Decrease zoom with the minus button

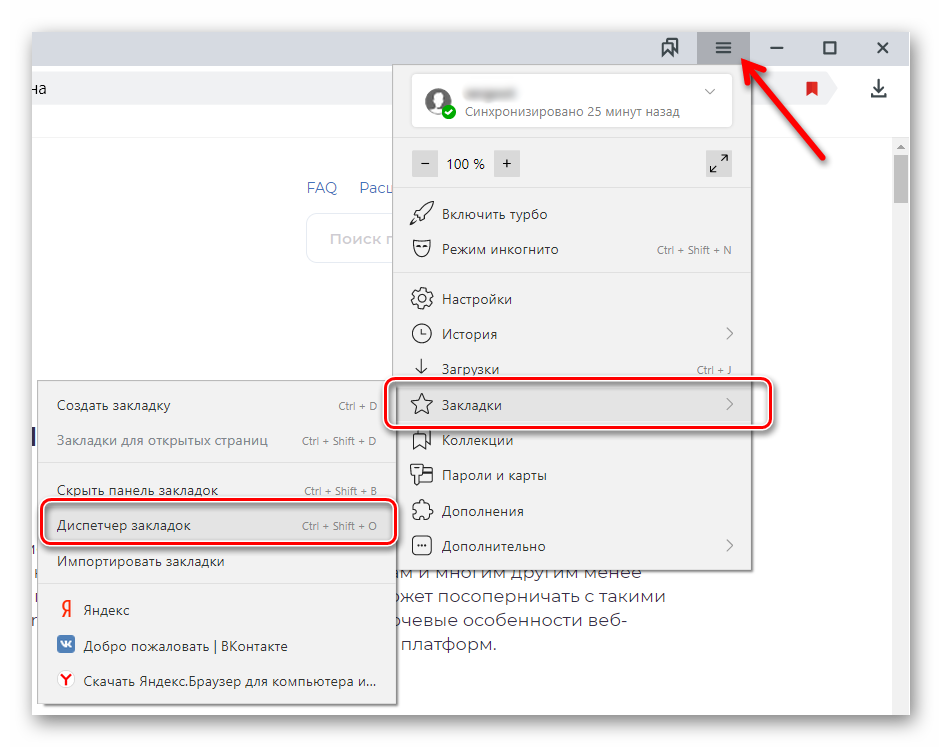coord(424,164)
